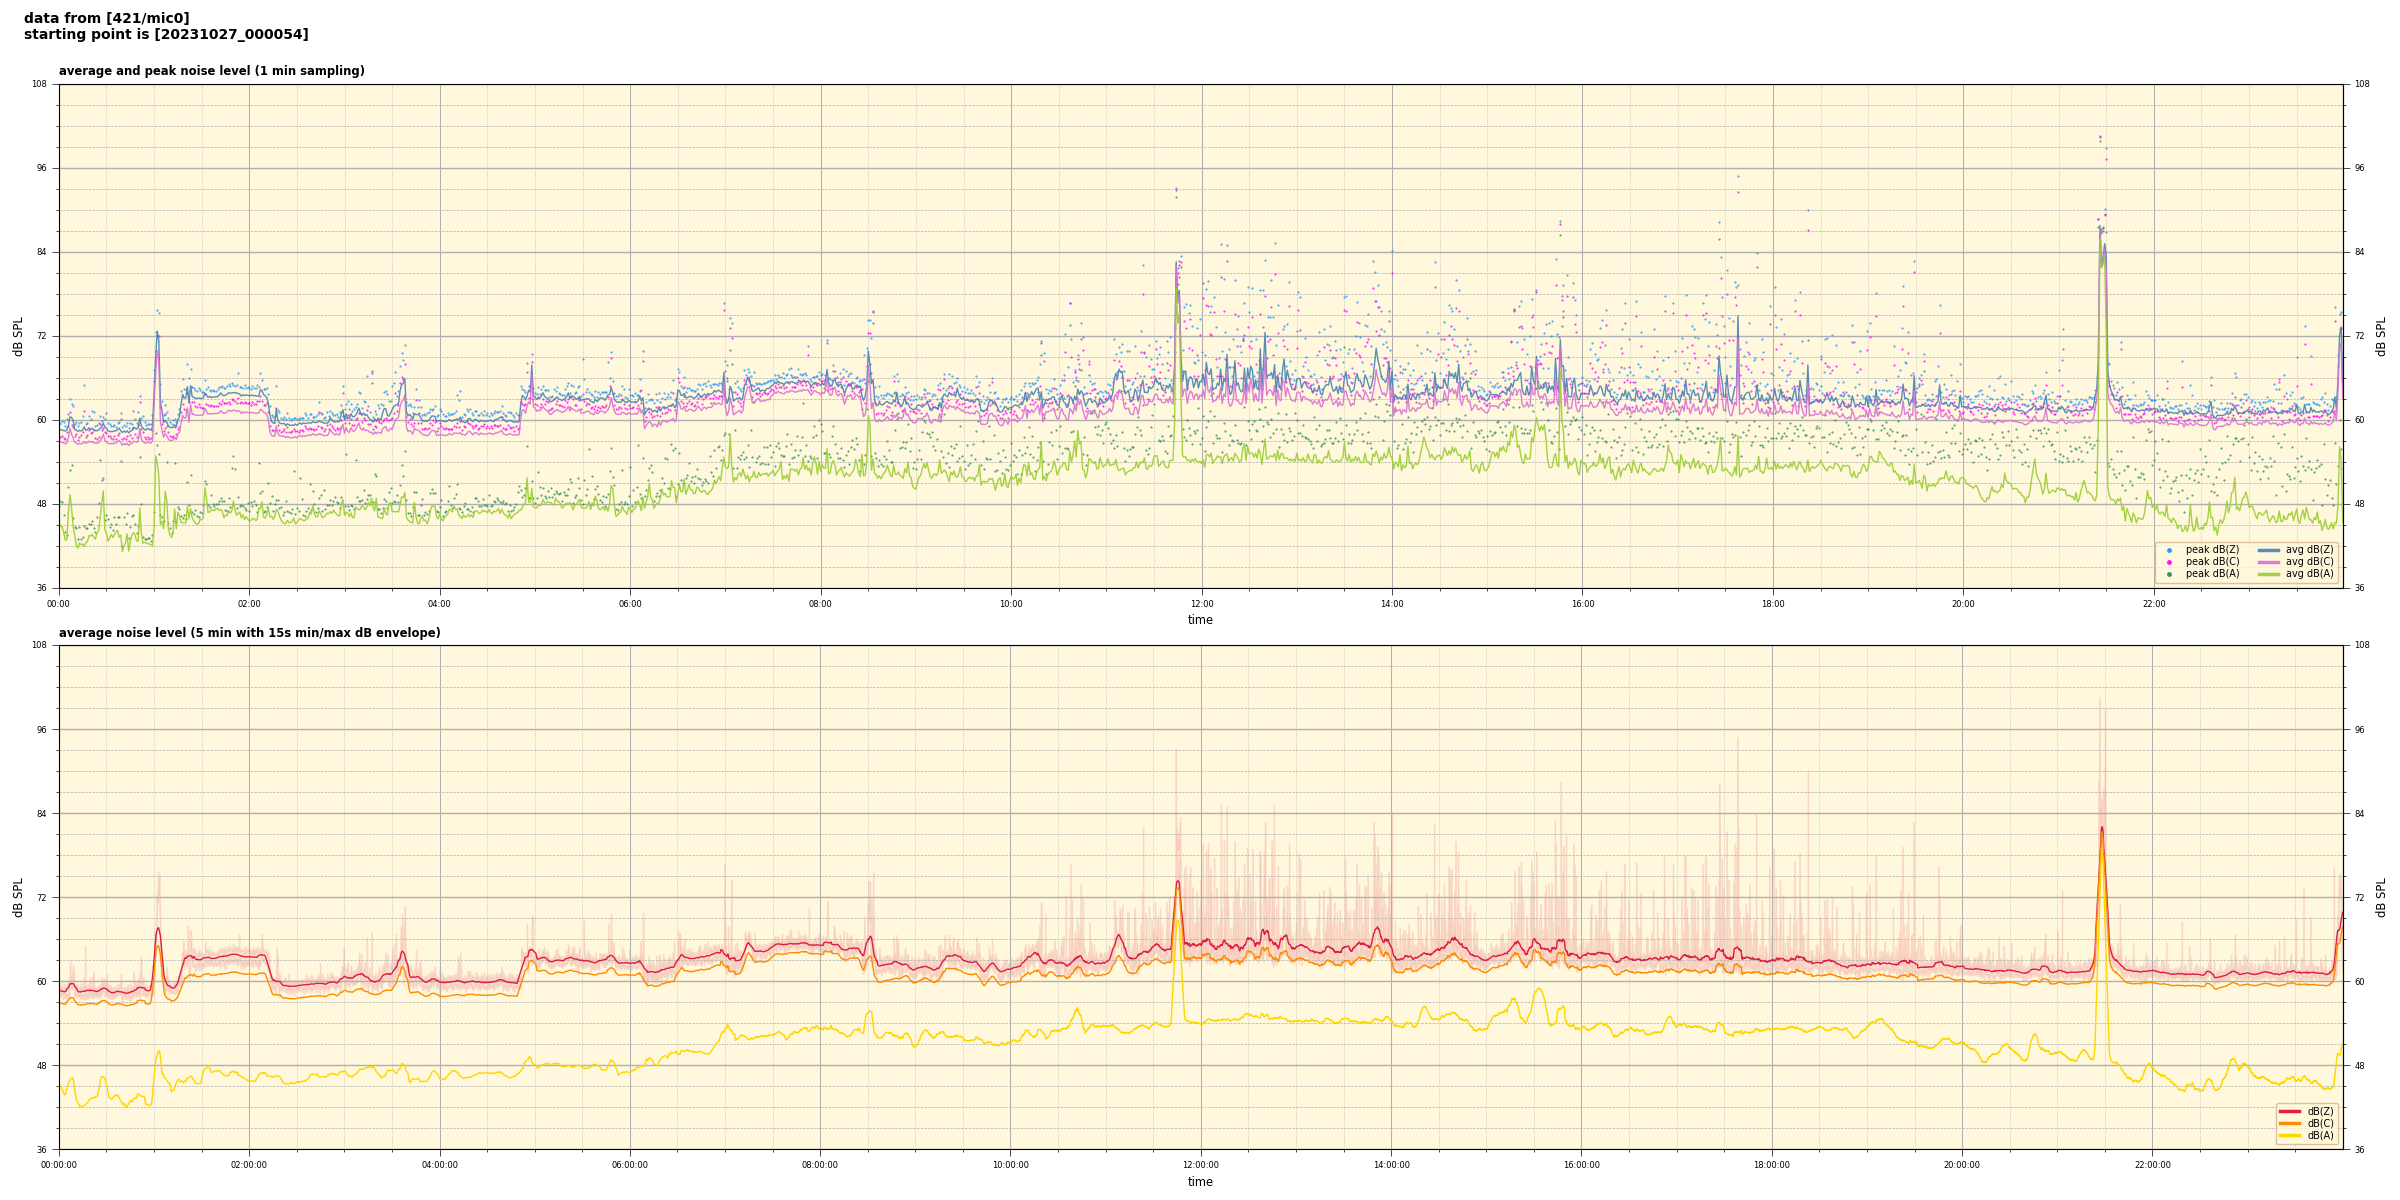Click the starting point 20231027_000054 text
Screen dimensions: 2400x1200
click(x=166, y=35)
